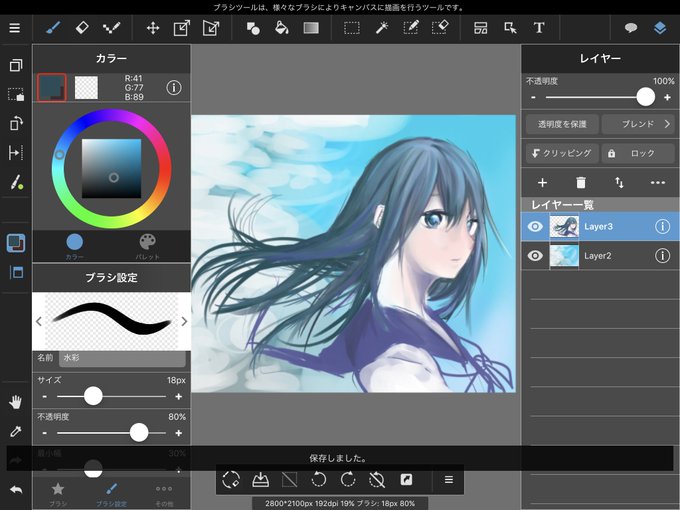Show next brush with right chevron
Screen dimensions: 680x510
pos(184,321)
